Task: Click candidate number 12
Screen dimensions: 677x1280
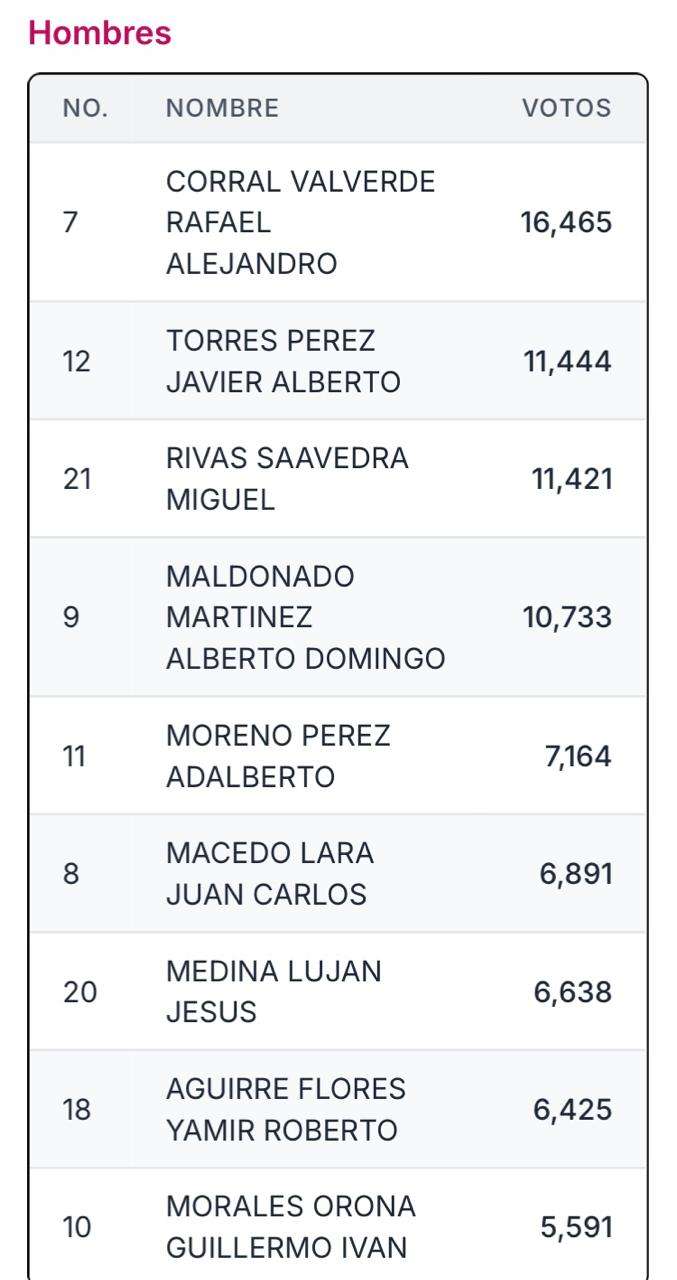Action: pyautogui.click(x=76, y=361)
